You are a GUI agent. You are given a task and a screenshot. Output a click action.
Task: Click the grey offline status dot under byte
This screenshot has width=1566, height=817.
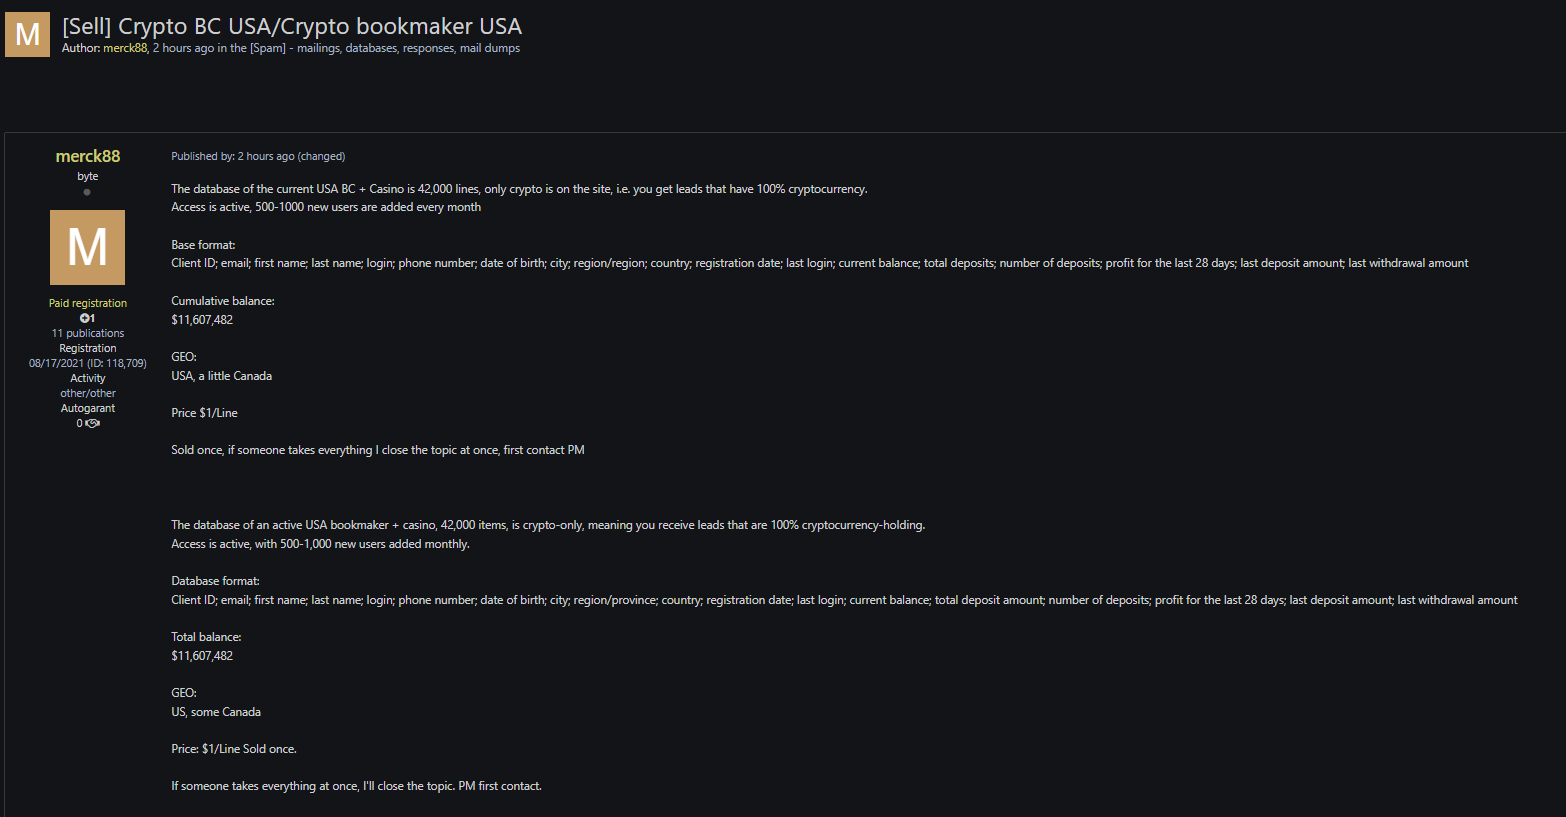pyautogui.click(x=87, y=192)
